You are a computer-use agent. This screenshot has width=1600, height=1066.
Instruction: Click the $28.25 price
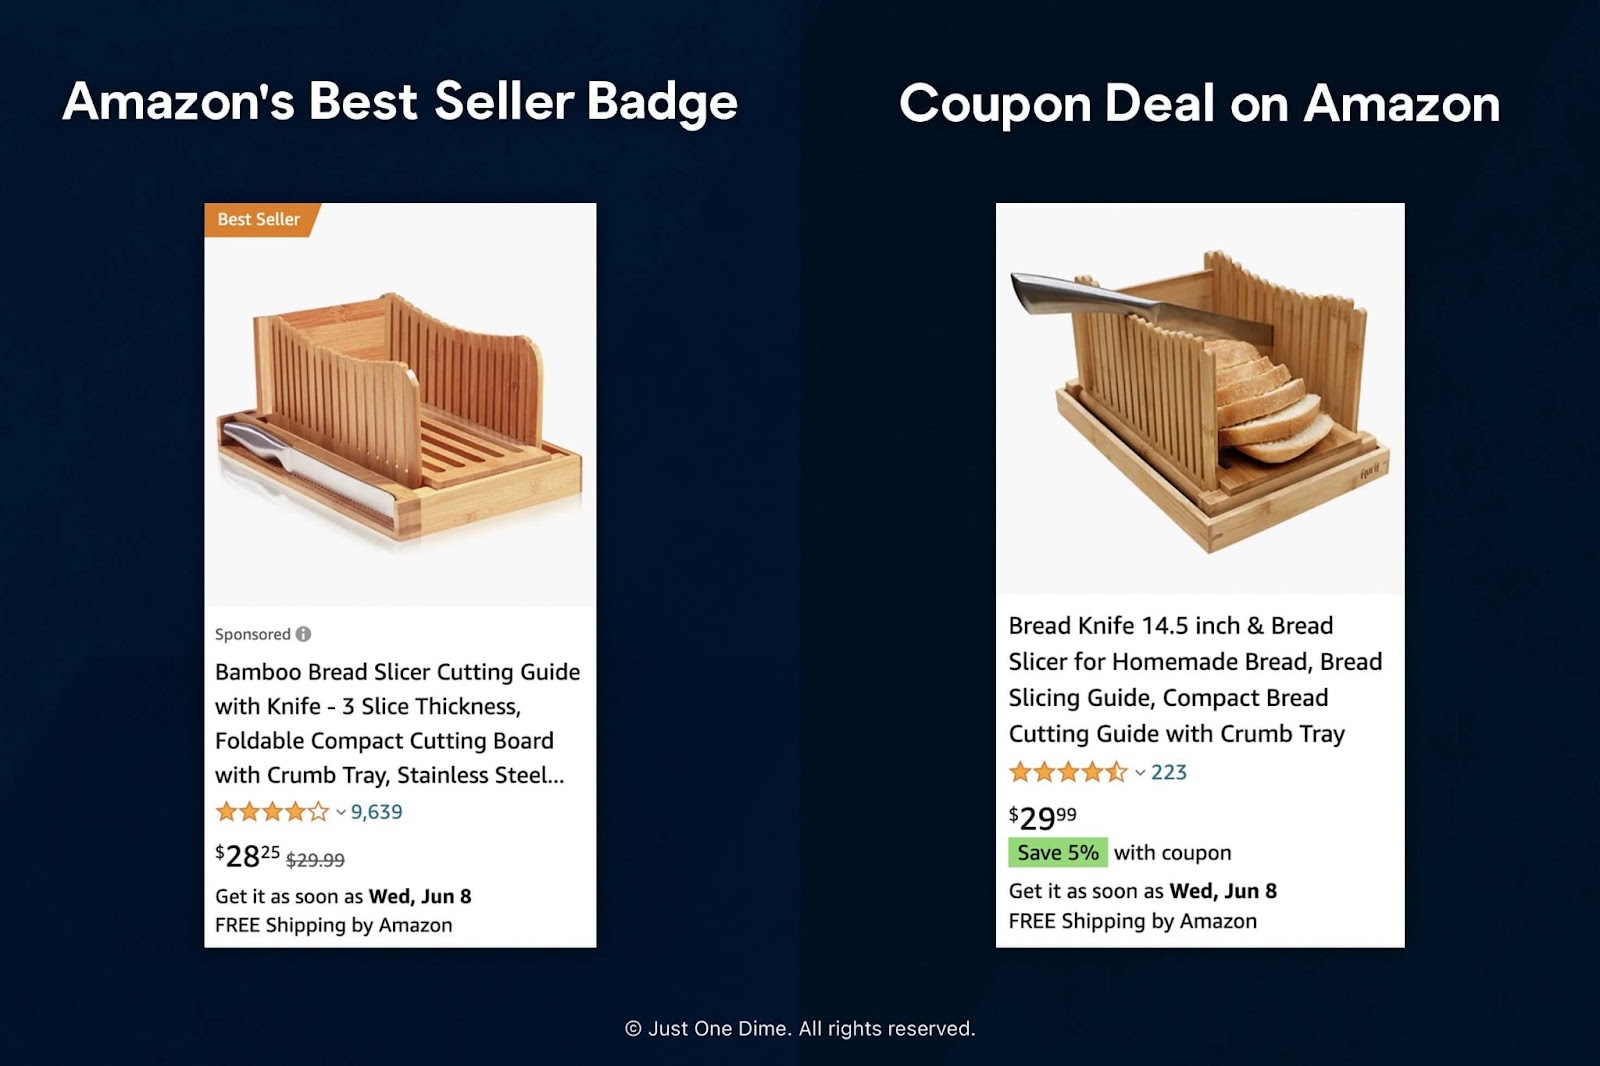pyautogui.click(x=248, y=856)
